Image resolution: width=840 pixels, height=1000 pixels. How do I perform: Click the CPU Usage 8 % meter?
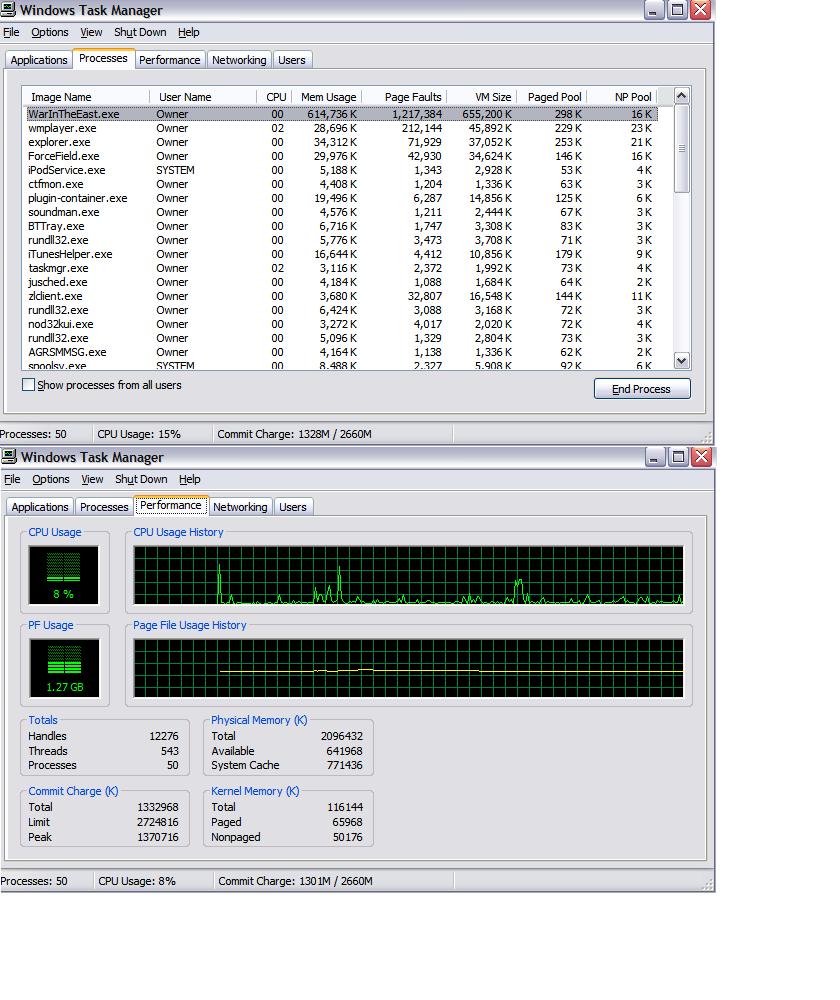[64, 575]
